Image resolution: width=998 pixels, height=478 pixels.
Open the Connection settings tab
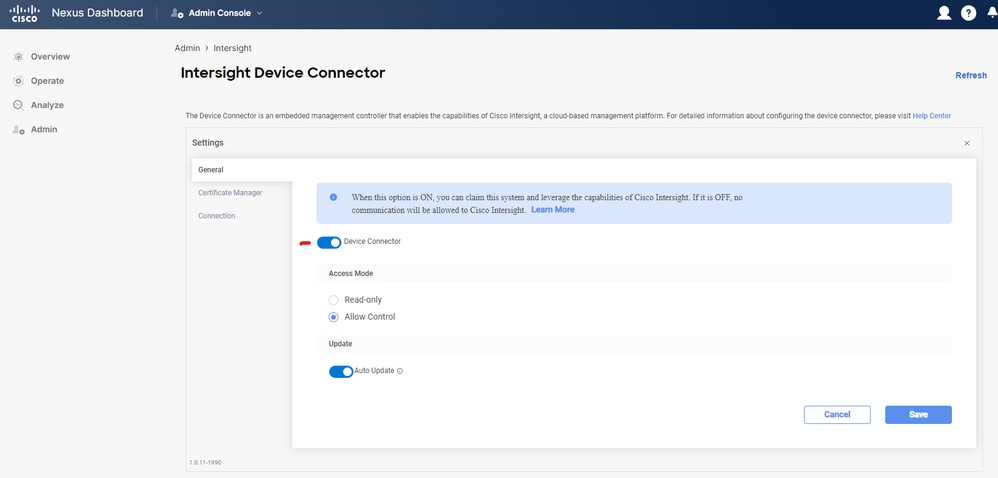pyautogui.click(x=216, y=216)
